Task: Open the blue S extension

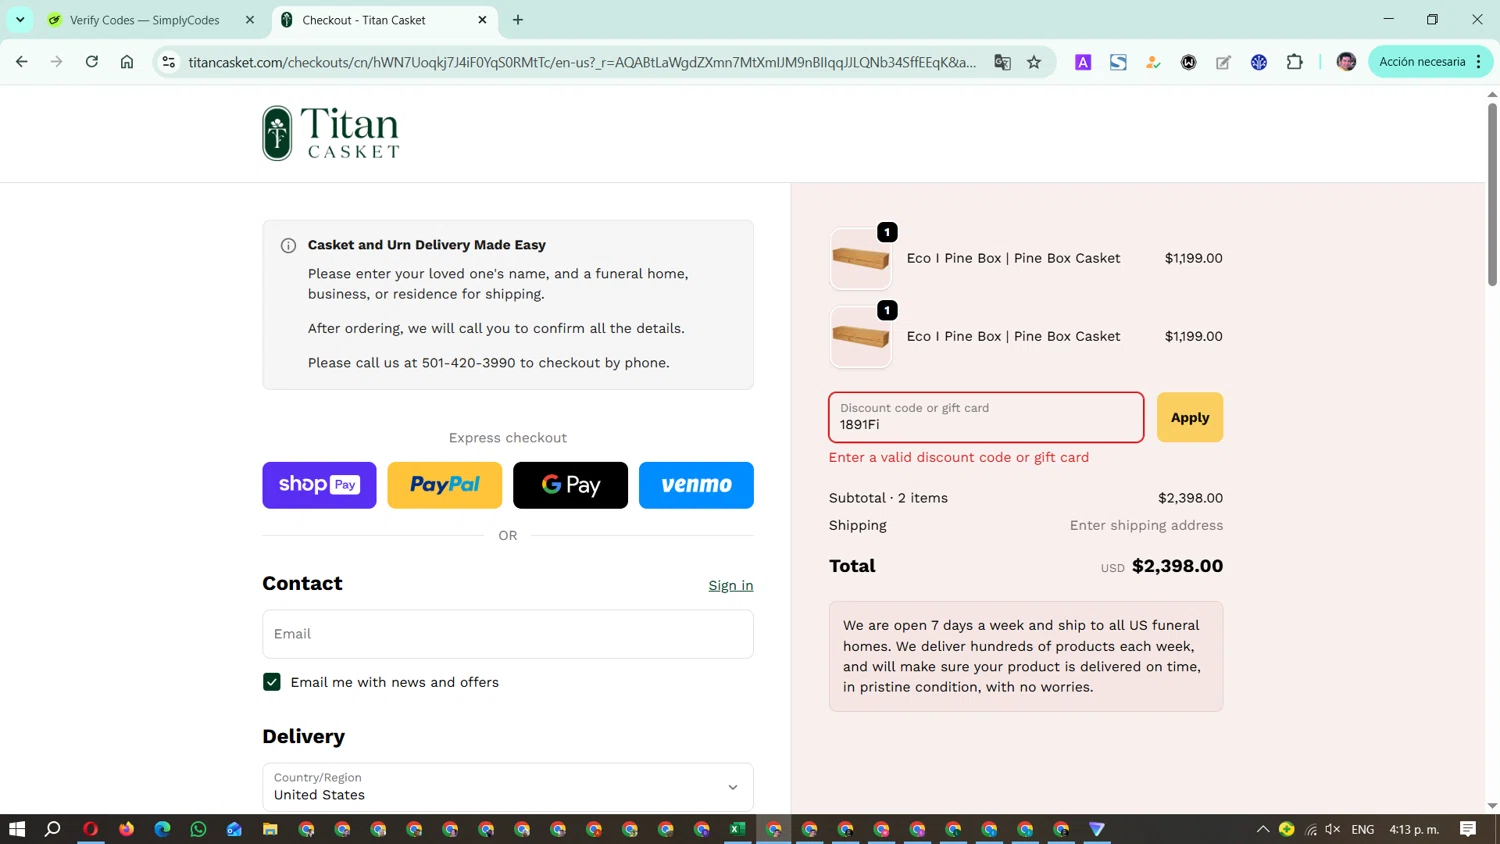Action: (x=1118, y=62)
